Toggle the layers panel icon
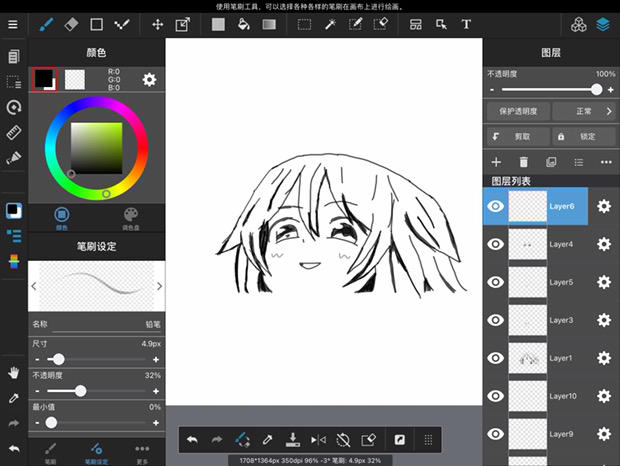 (x=603, y=25)
